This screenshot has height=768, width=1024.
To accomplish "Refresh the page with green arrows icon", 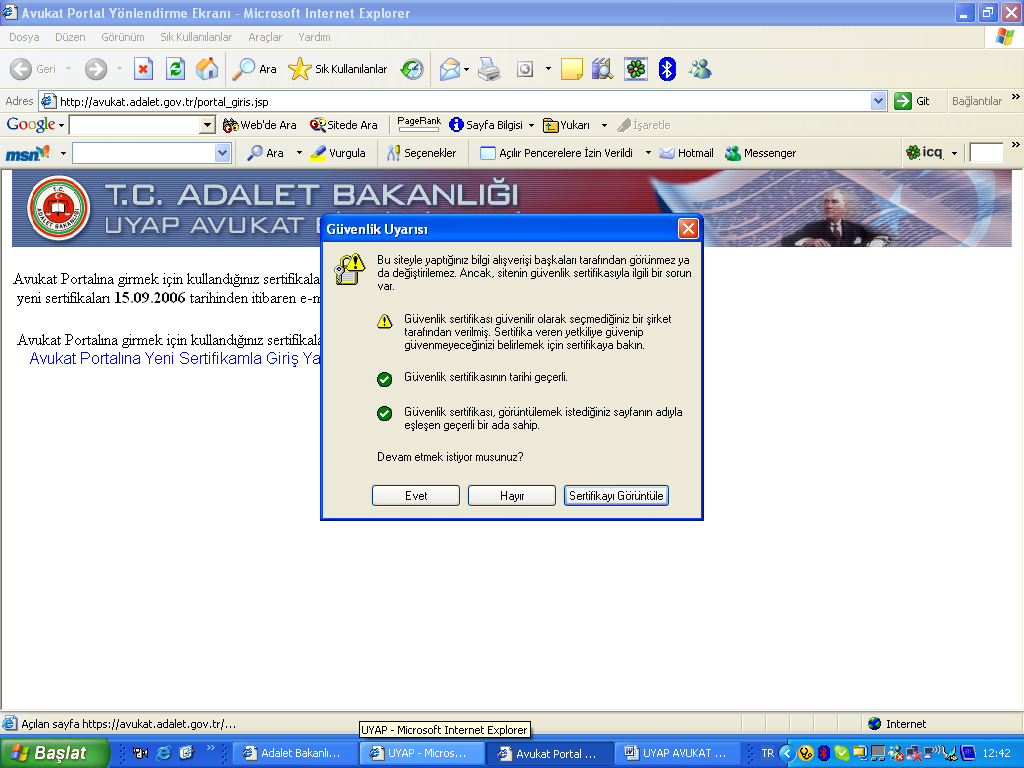I will [175, 69].
